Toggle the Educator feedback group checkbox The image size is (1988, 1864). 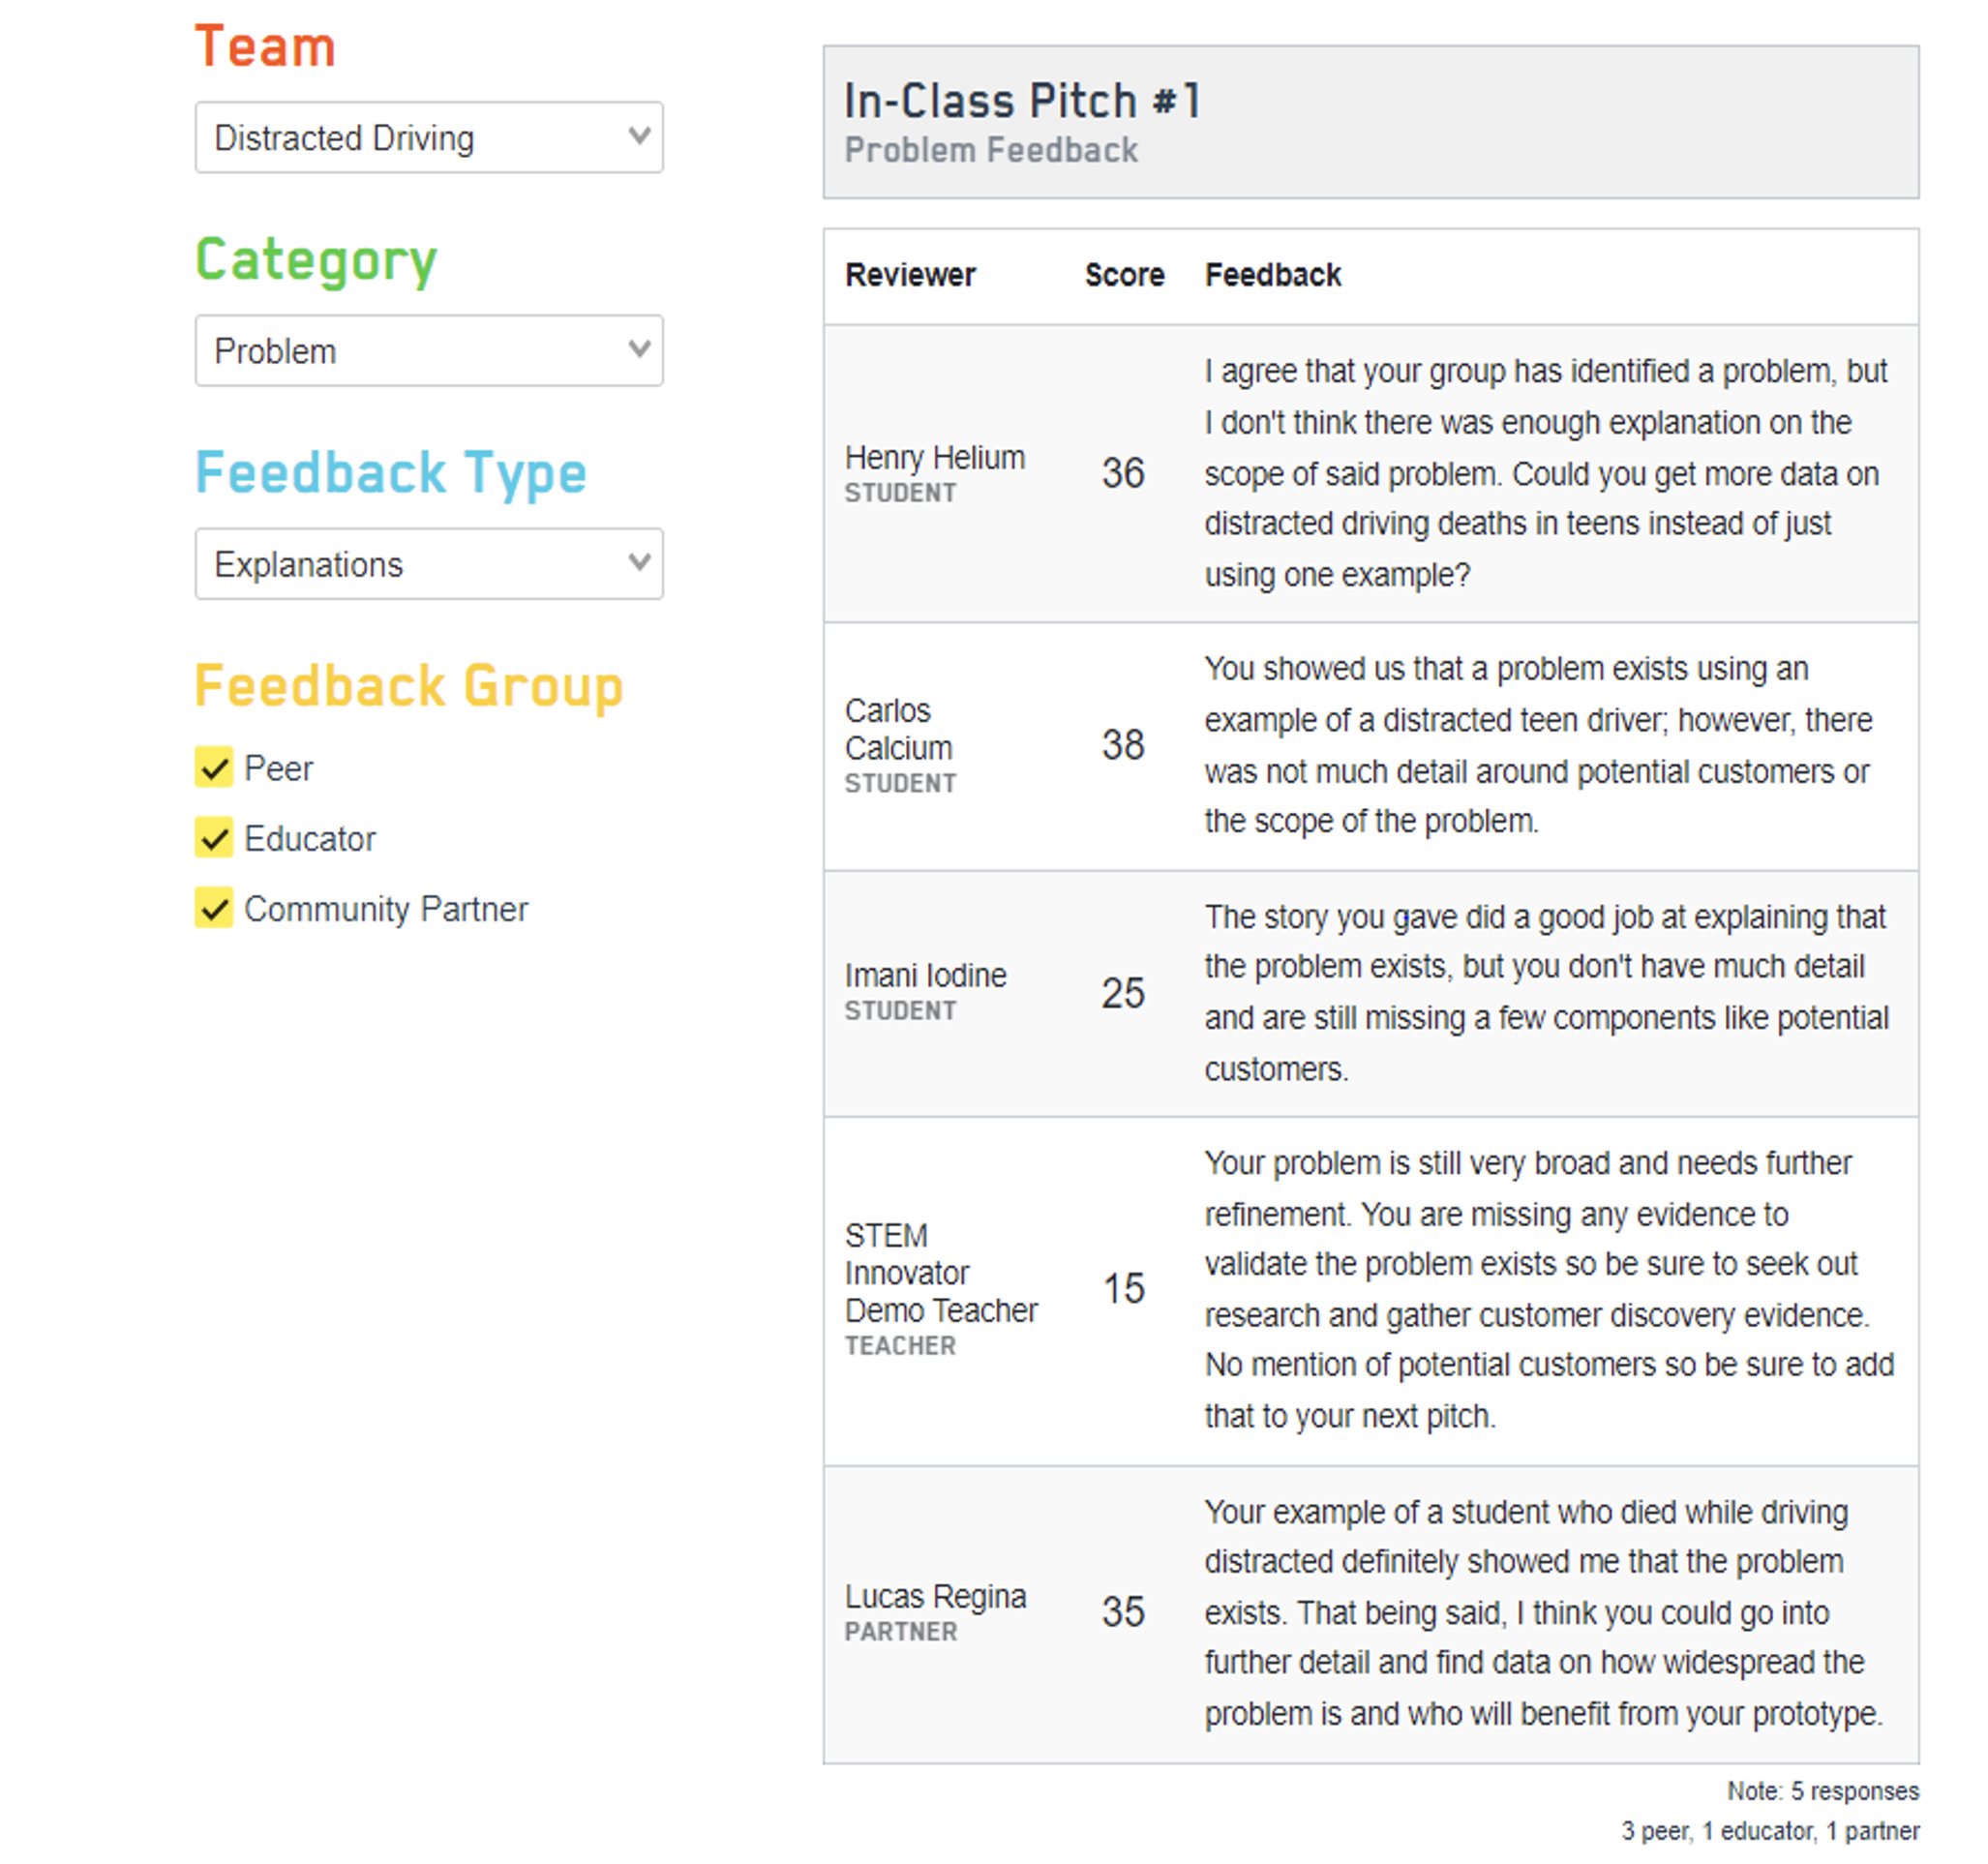pyautogui.click(x=214, y=838)
